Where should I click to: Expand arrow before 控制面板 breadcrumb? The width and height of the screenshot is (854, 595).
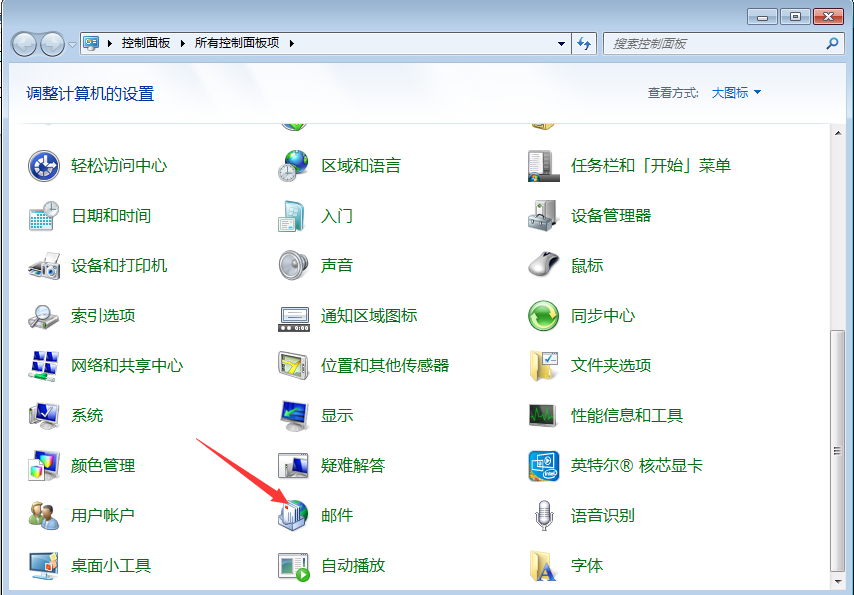[109, 43]
